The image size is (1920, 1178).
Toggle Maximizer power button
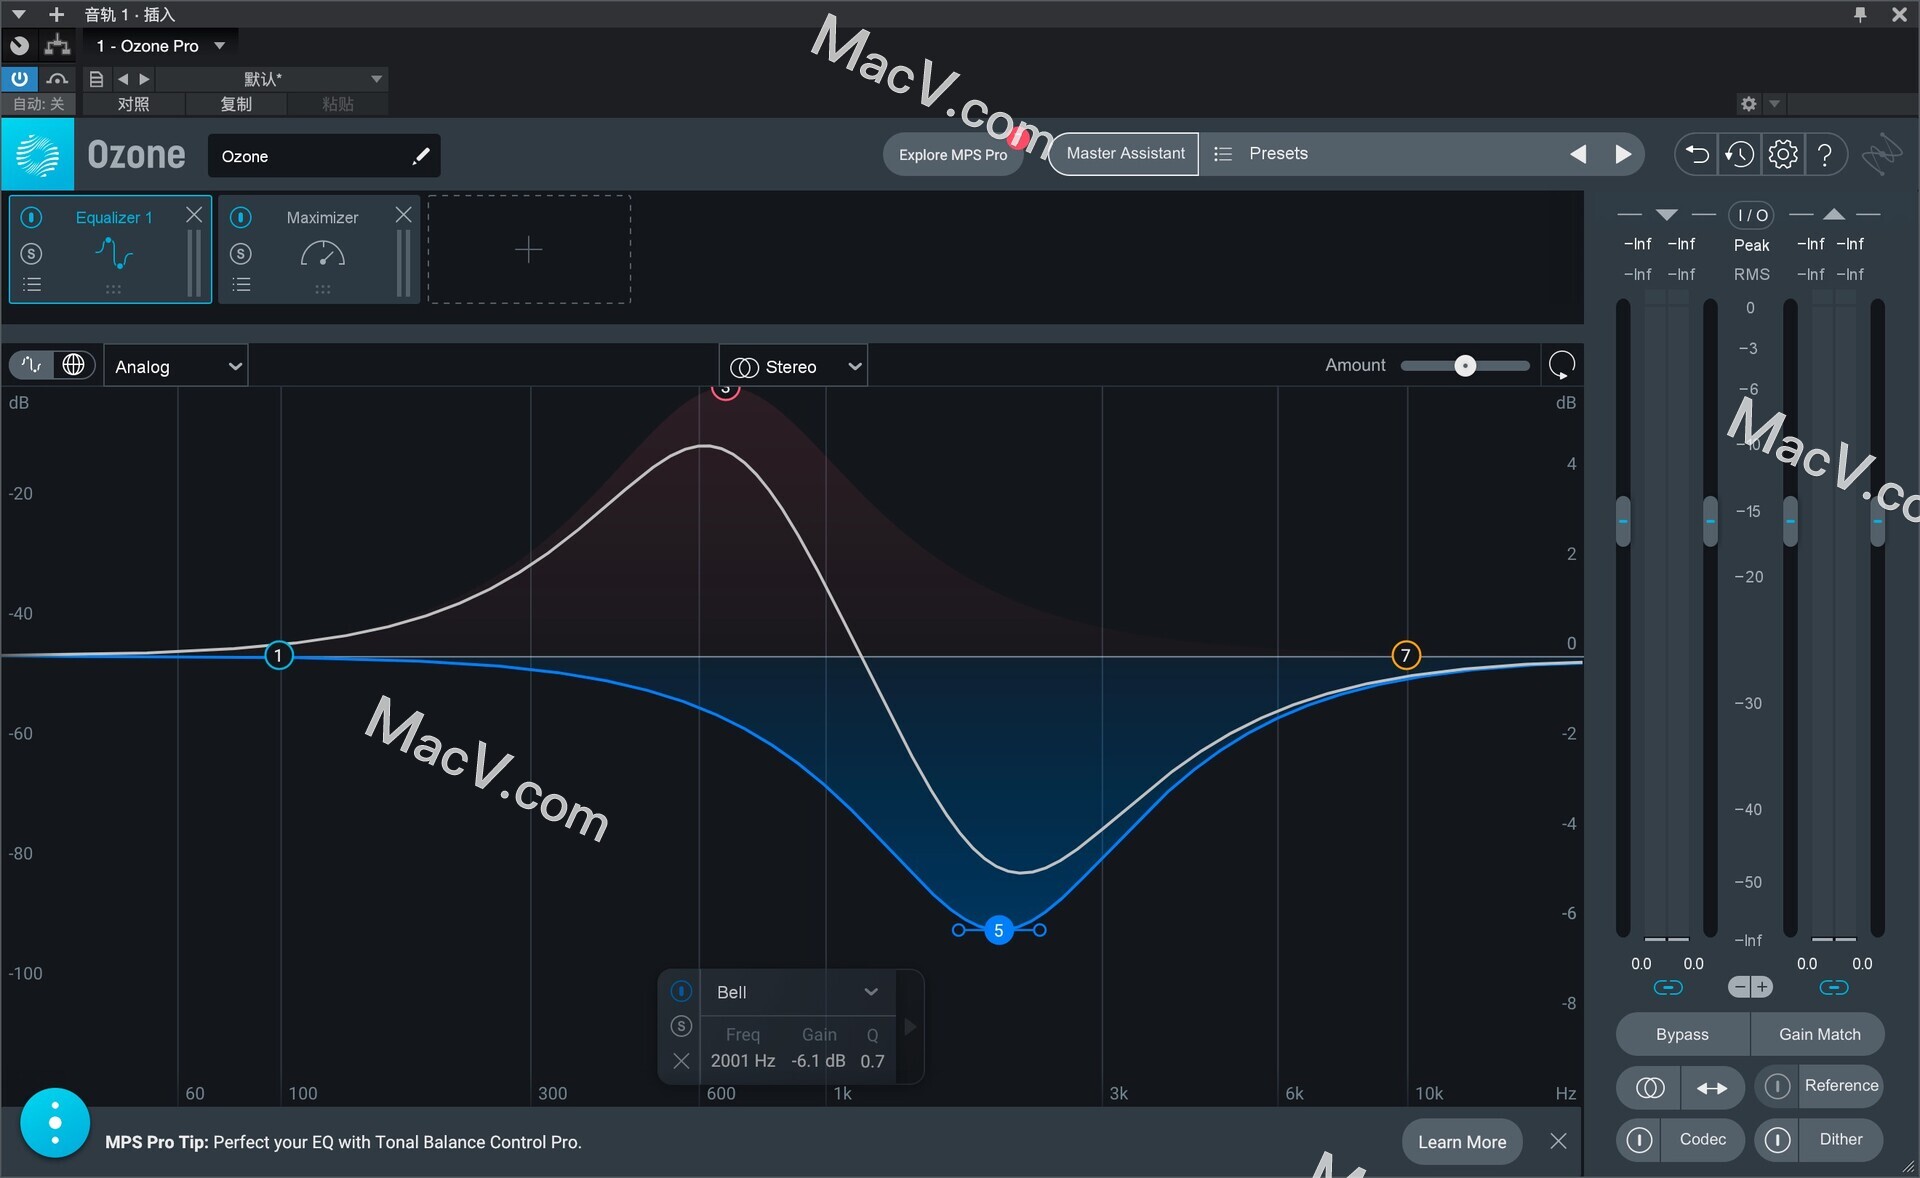241,217
